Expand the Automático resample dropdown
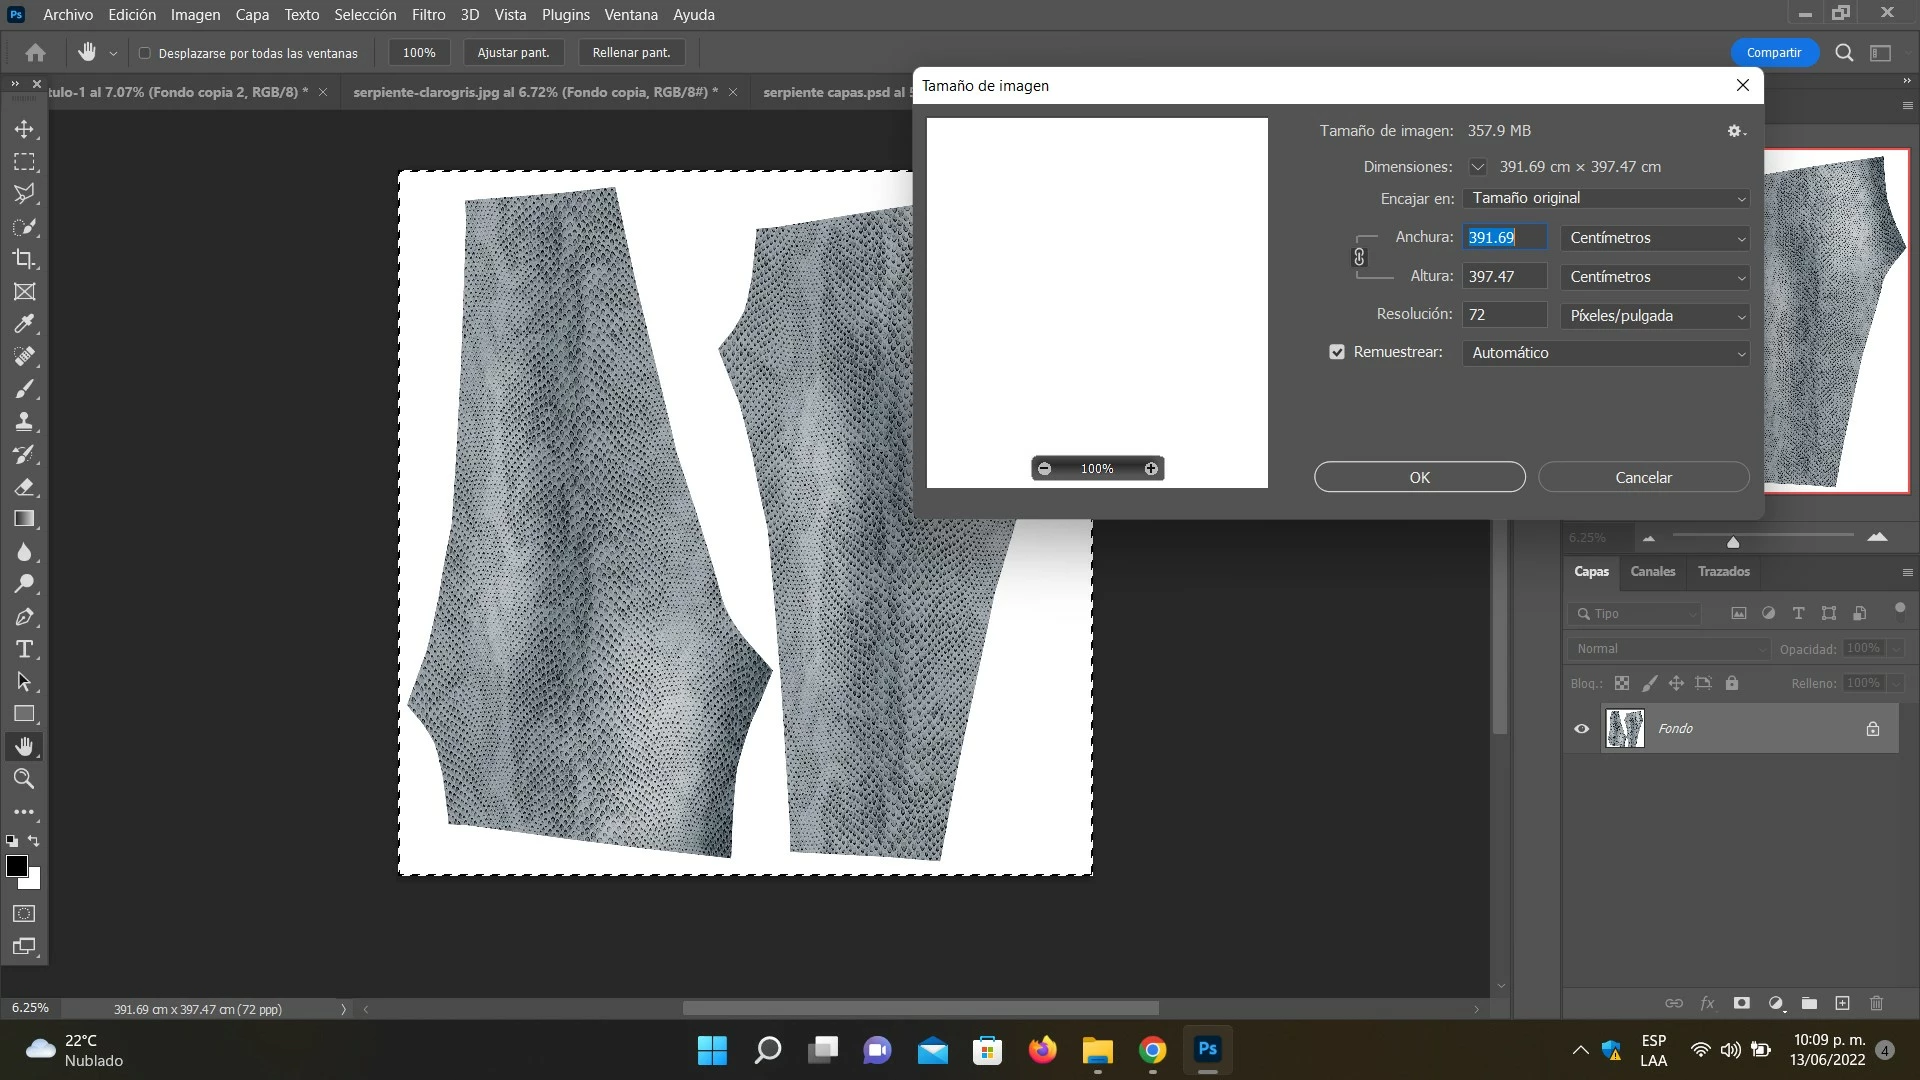Image resolution: width=1920 pixels, height=1080 pixels. click(x=1606, y=353)
